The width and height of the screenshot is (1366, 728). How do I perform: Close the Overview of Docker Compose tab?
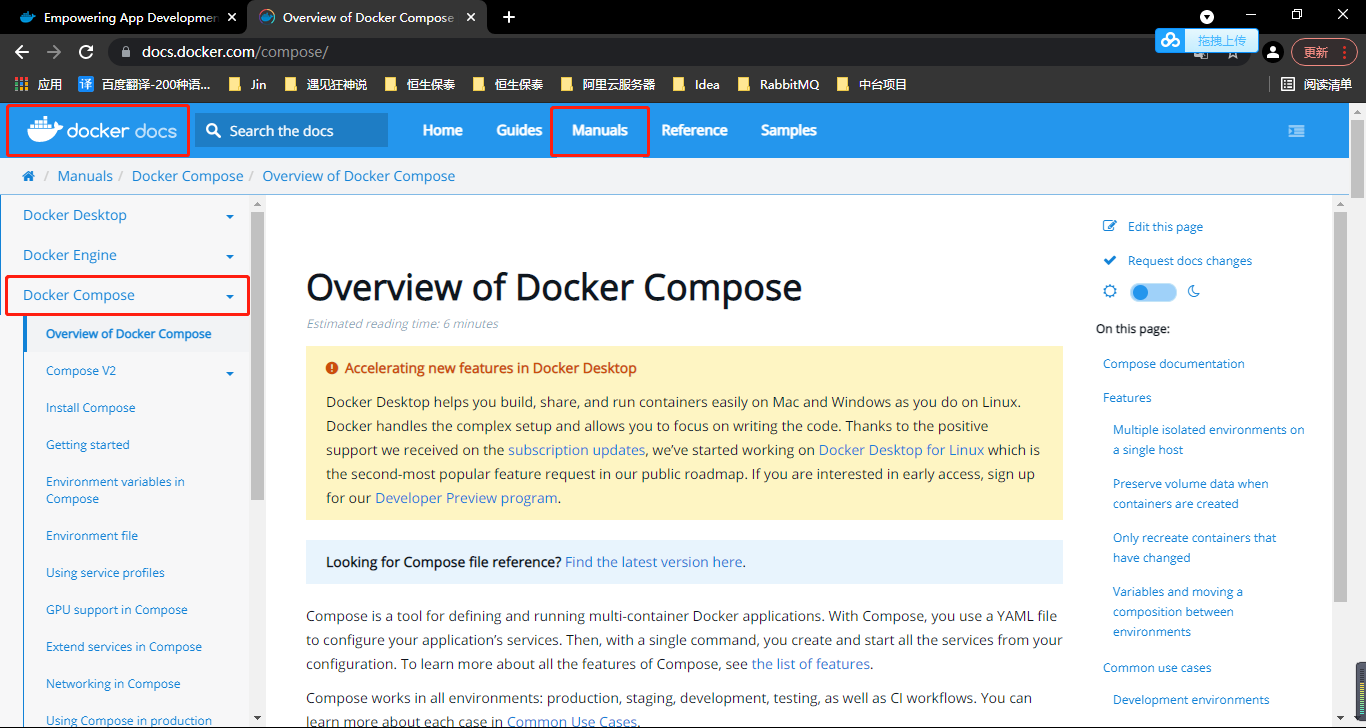(472, 17)
